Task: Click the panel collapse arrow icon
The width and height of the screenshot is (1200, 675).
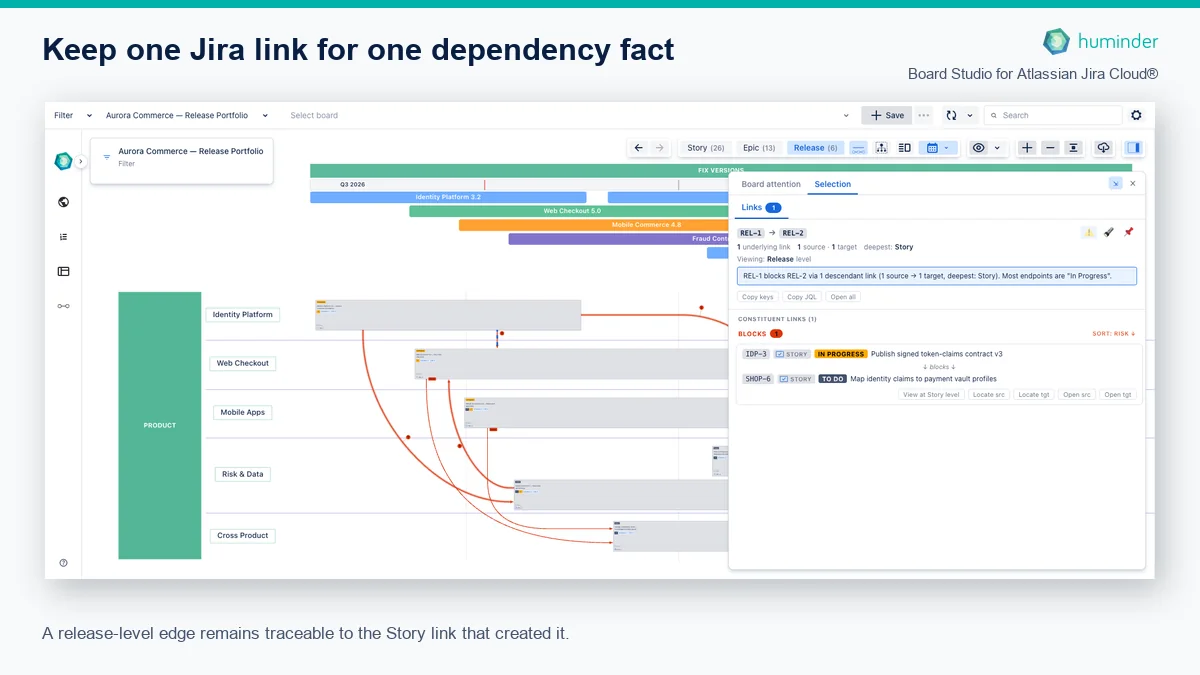Action: pos(1115,184)
